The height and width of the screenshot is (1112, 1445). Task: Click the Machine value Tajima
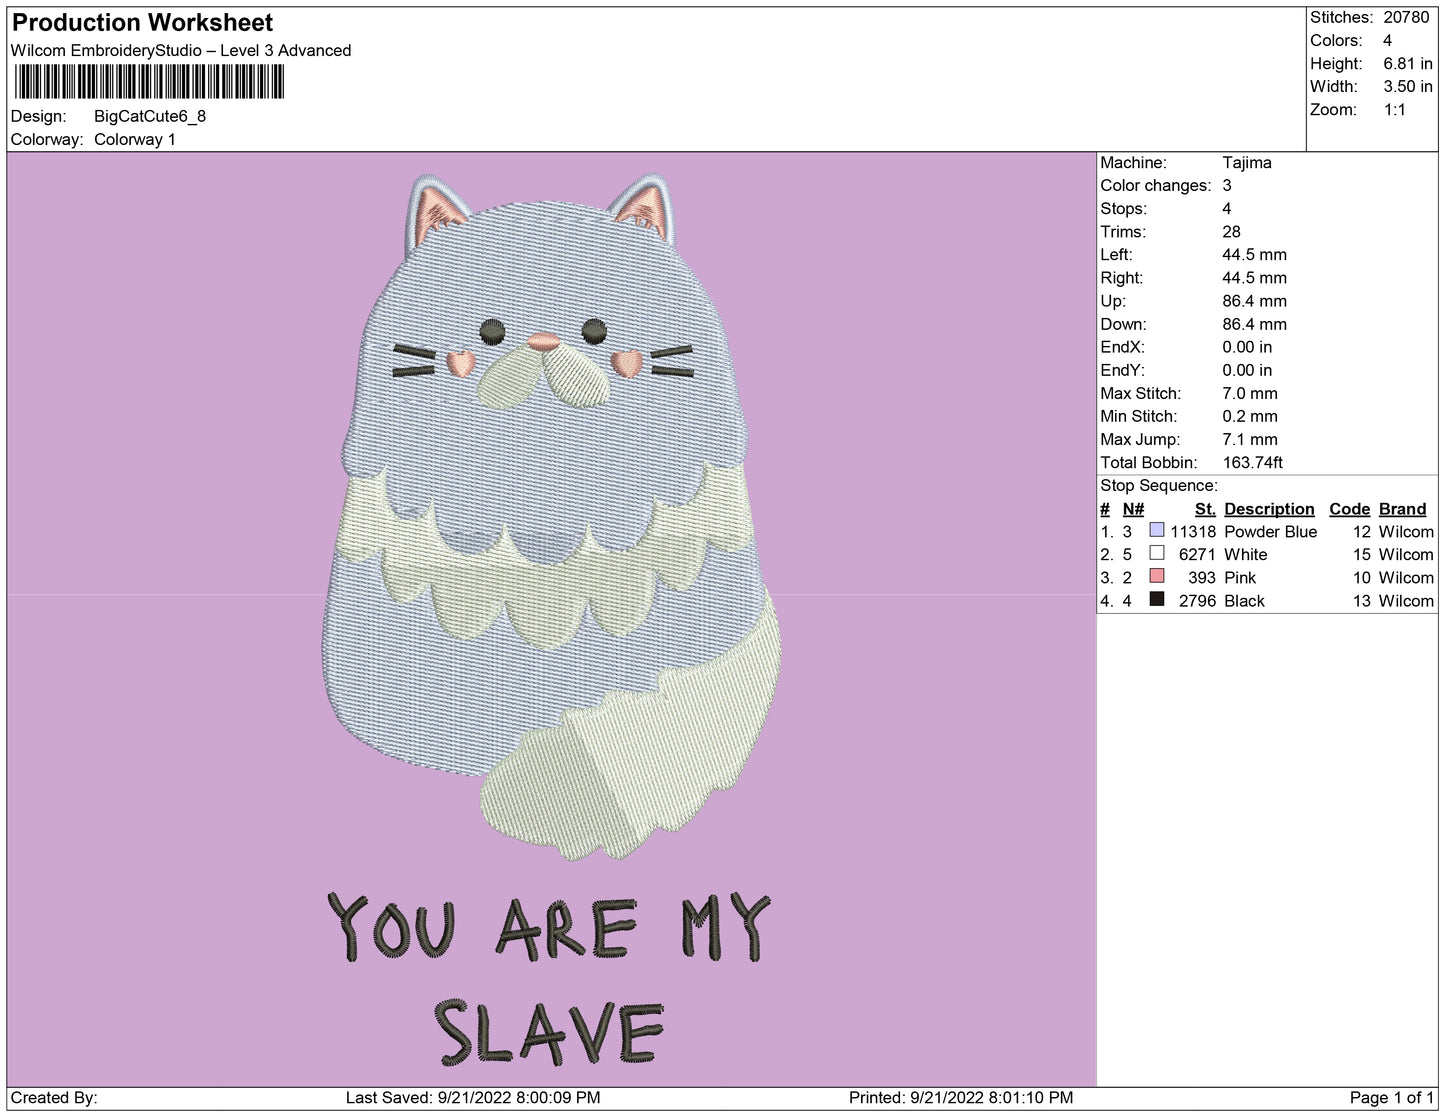(1246, 162)
